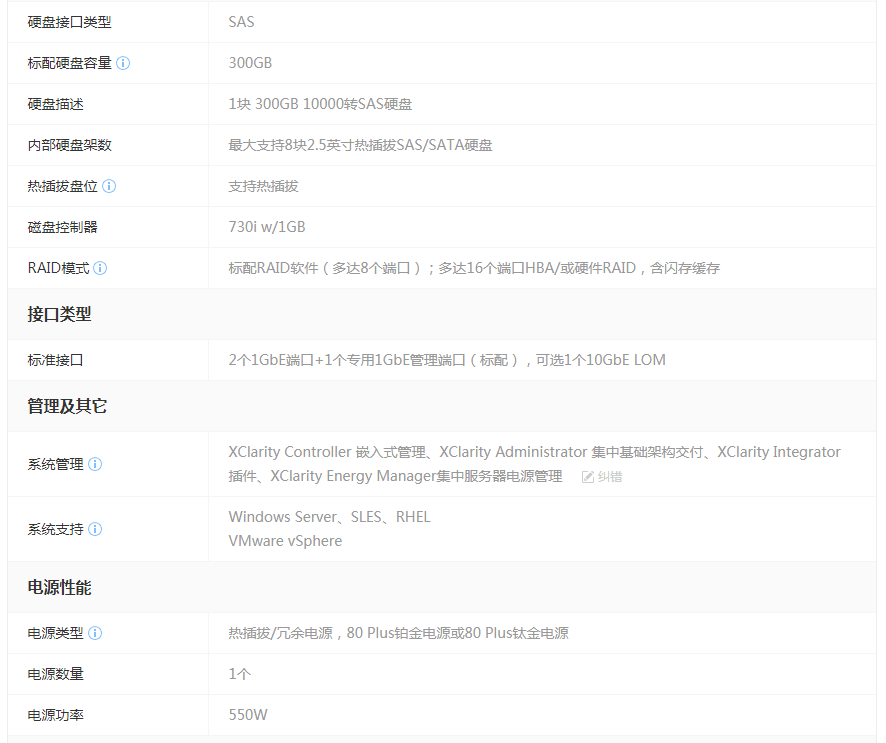Click the info icon next to 系统支持
Image resolution: width=886 pixels, height=743 pixels.
[x=95, y=529]
